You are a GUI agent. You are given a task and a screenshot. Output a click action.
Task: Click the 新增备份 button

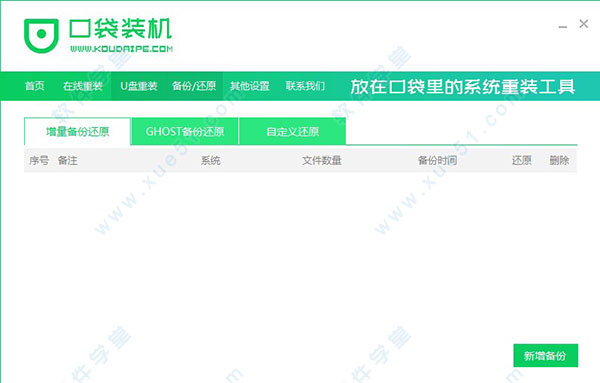pyautogui.click(x=545, y=356)
